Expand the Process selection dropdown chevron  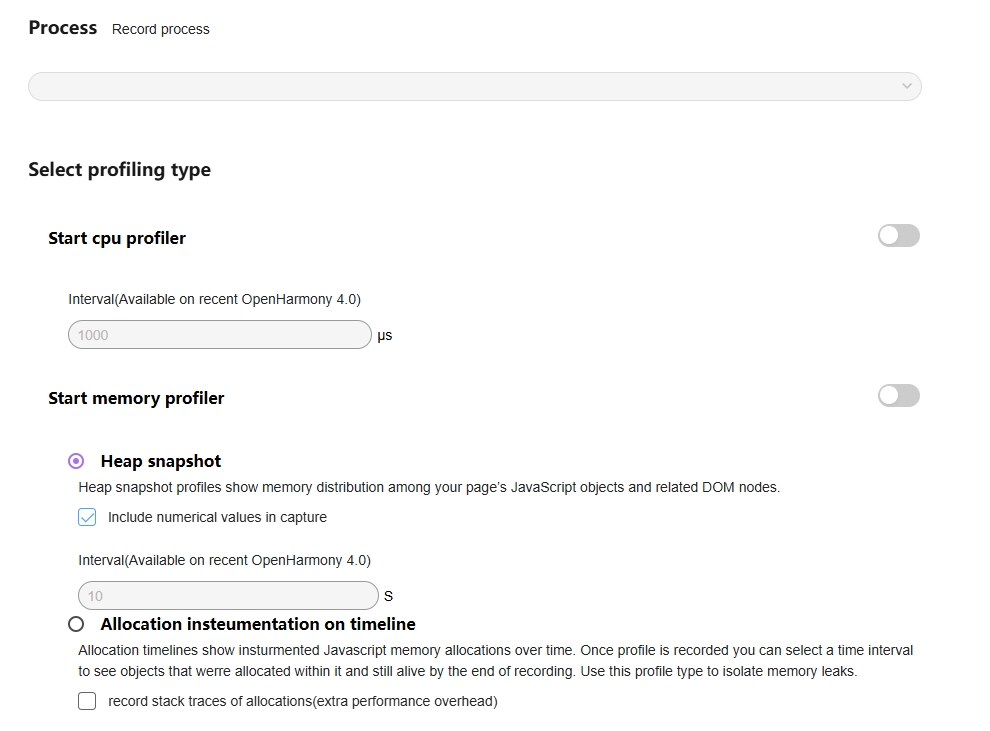pyautogui.click(x=906, y=86)
